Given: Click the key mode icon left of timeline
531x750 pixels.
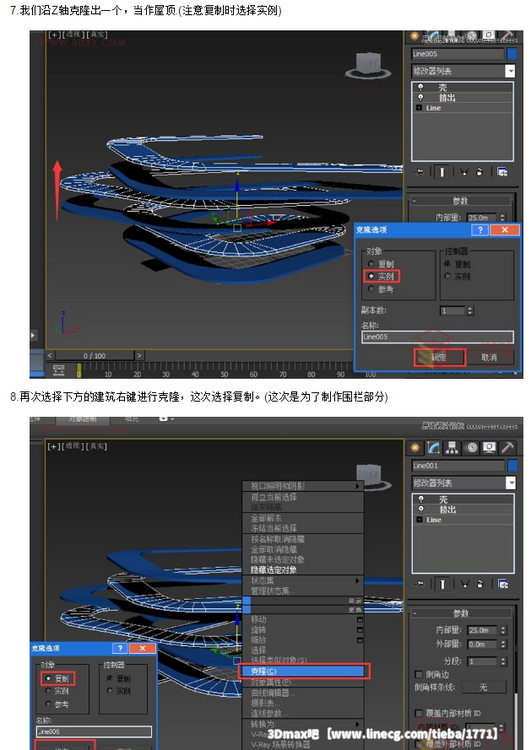Looking at the screenshot, I should coord(59,370).
